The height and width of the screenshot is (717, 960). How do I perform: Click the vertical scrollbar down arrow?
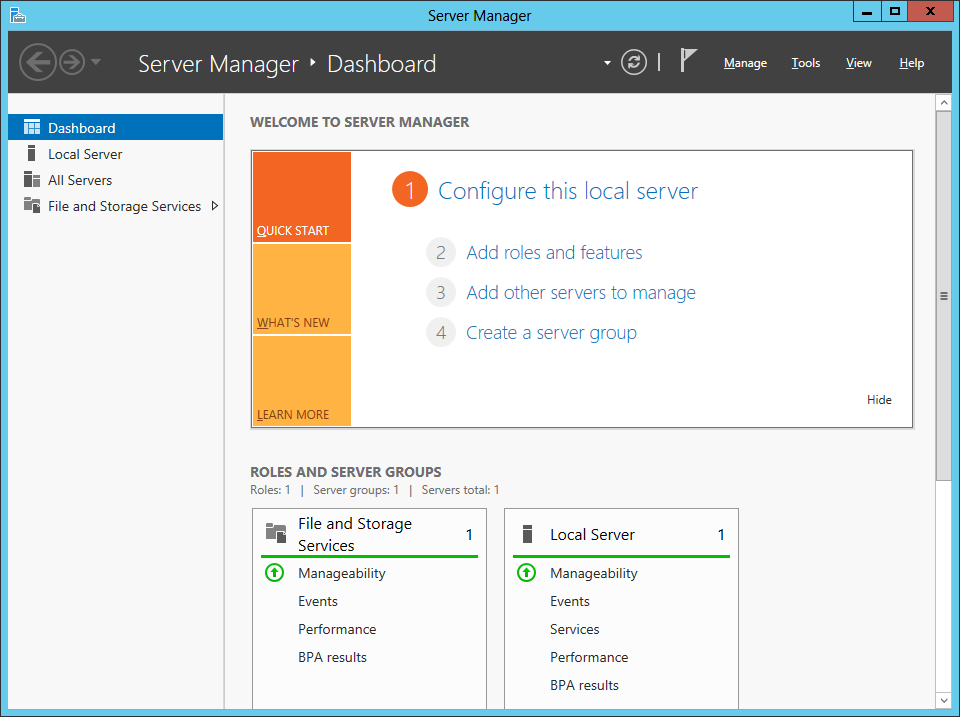(x=943, y=700)
